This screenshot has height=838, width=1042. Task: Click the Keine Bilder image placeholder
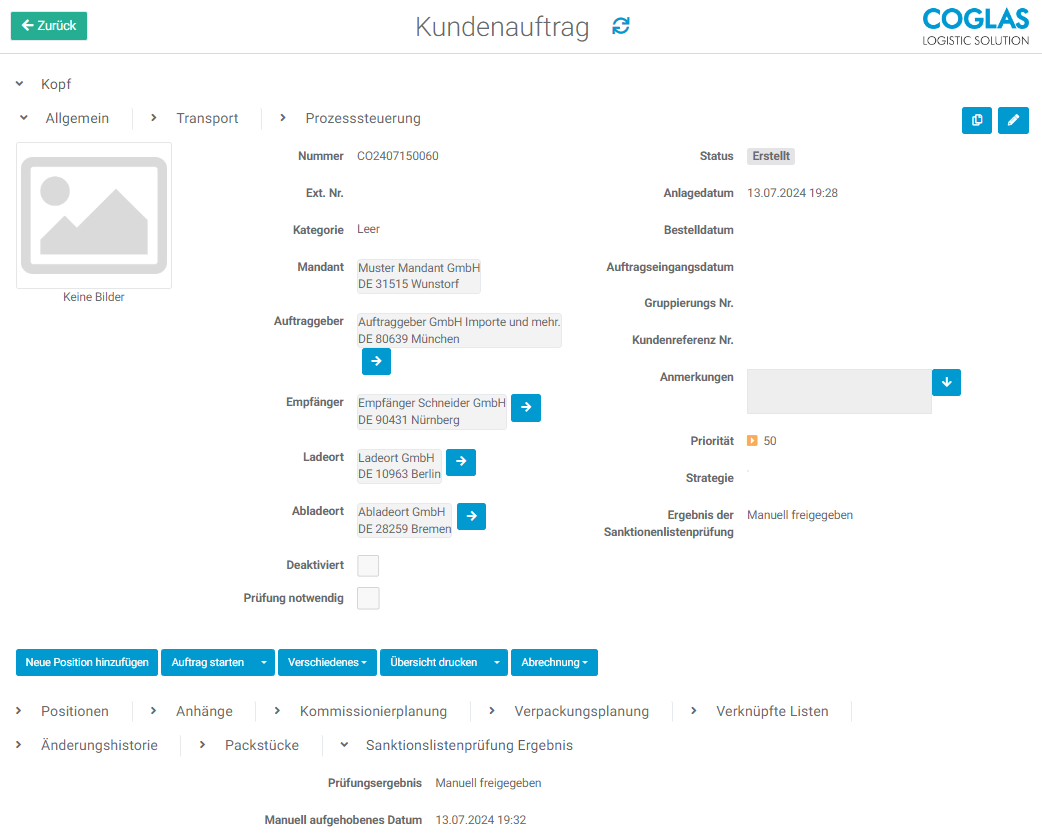pos(94,216)
